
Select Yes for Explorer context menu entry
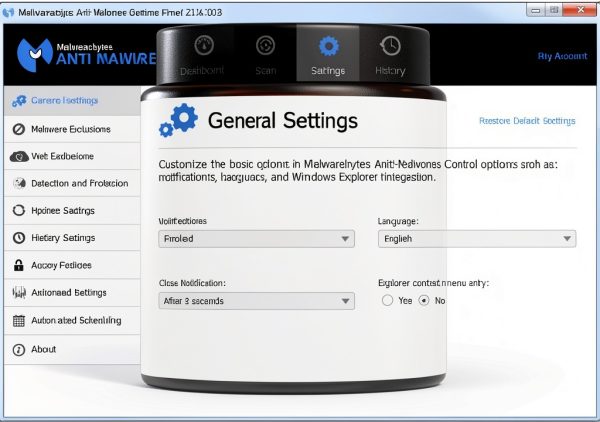pos(387,300)
